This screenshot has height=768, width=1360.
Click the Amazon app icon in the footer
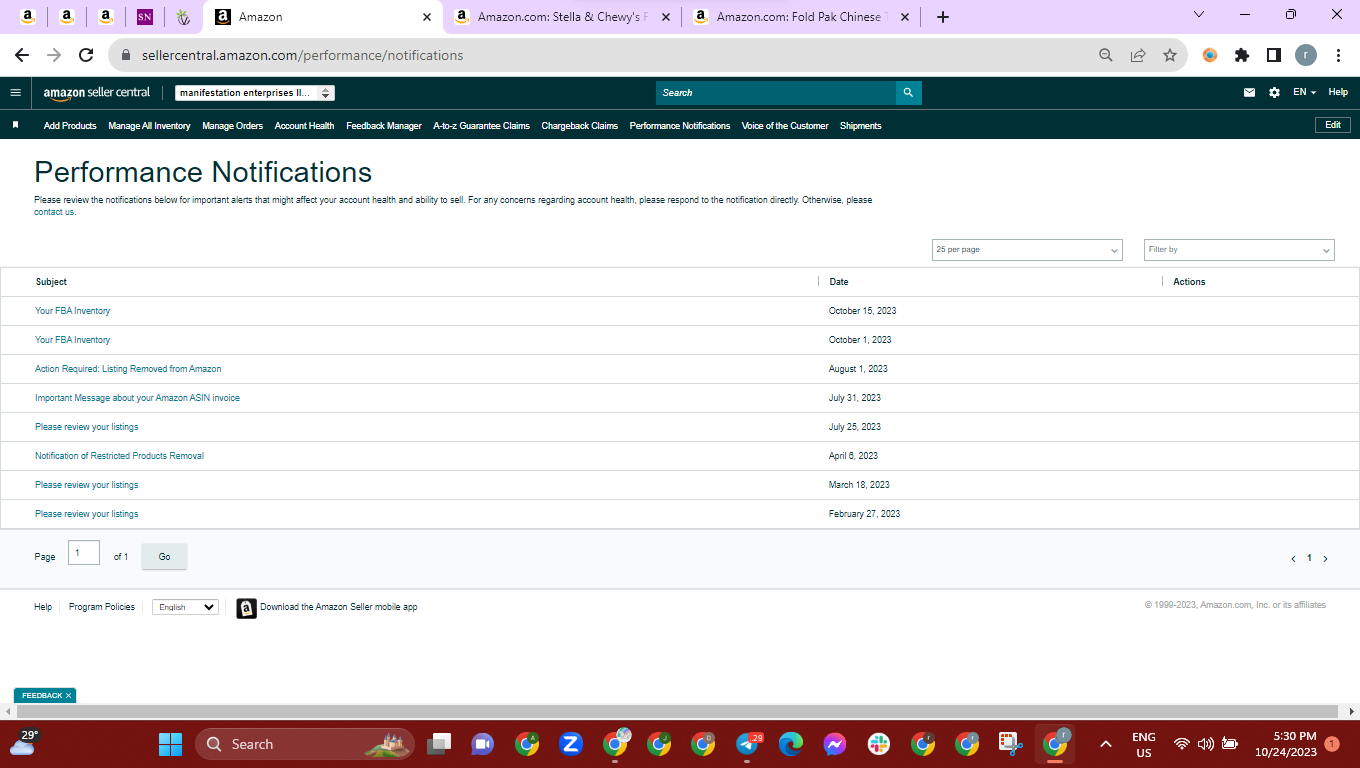pyautogui.click(x=246, y=608)
